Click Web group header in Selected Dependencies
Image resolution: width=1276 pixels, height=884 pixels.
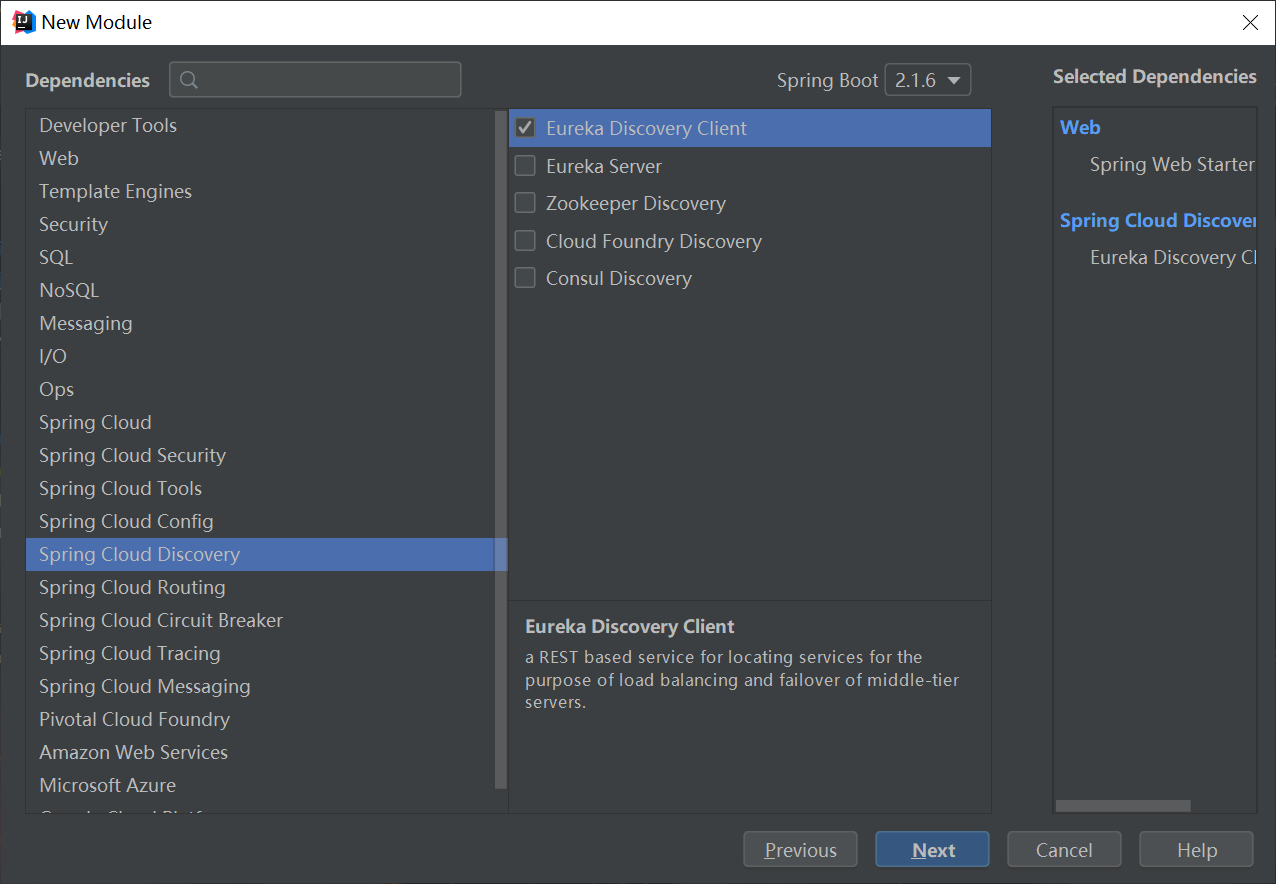click(1080, 127)
